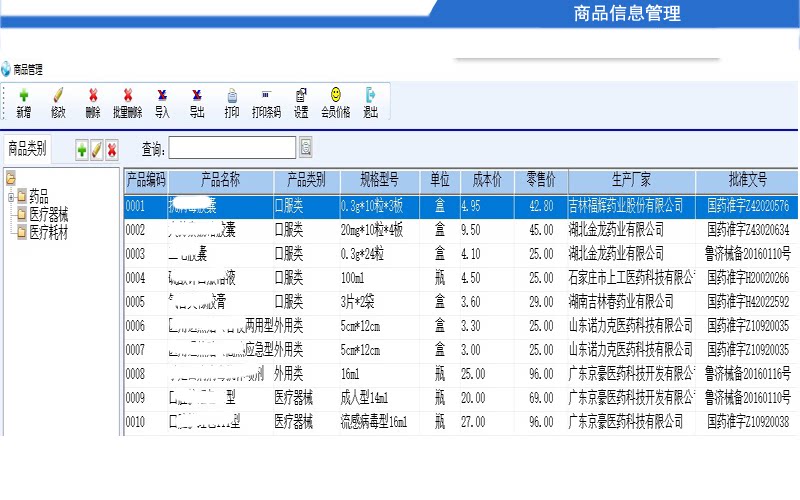The image size is (800, 500).
Task: Sort by the 规格型号 column header
Action: point(379,181)
